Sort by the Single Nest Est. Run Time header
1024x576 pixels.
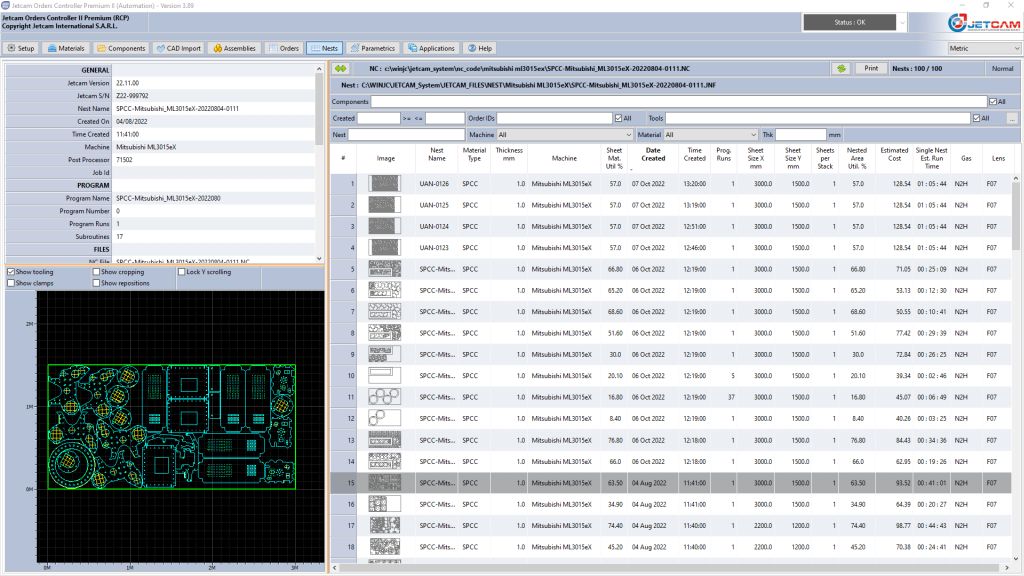(931, 158)
